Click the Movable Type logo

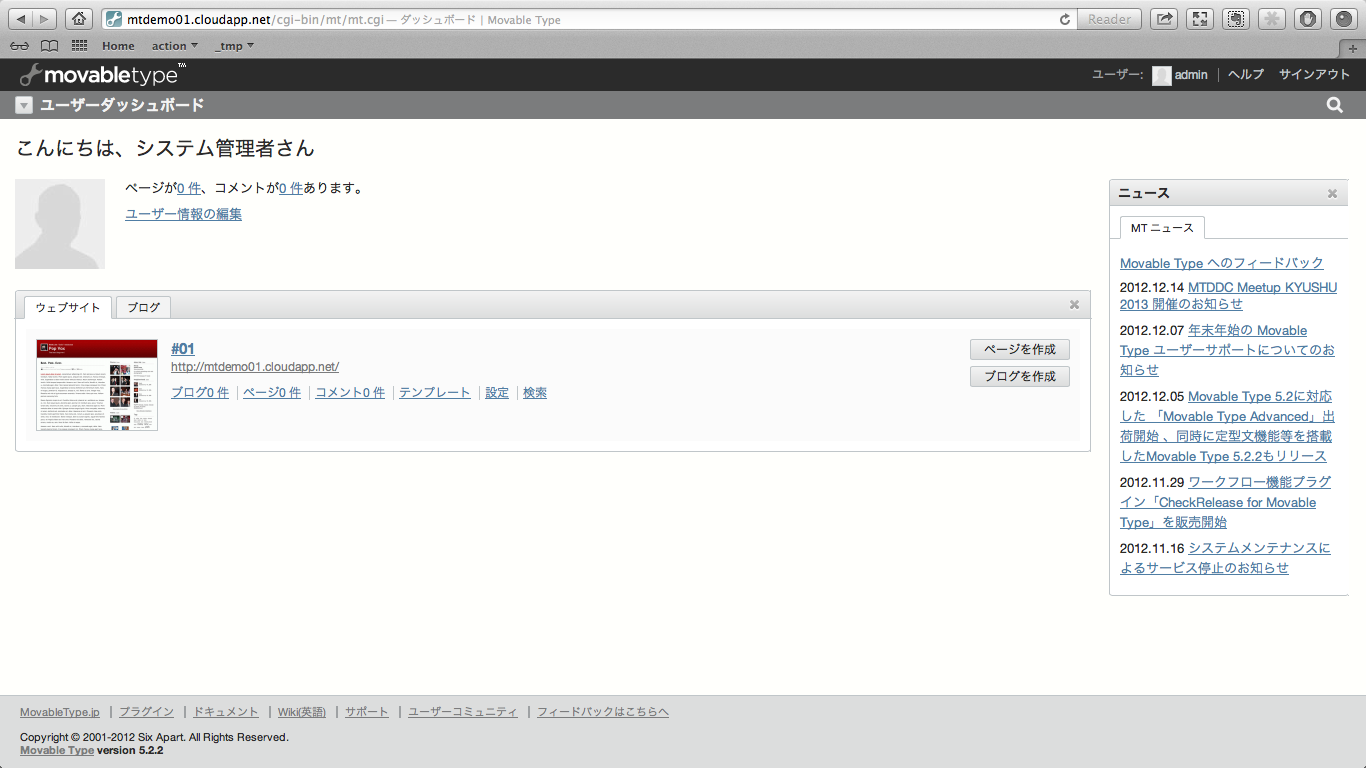click(102, 74)
